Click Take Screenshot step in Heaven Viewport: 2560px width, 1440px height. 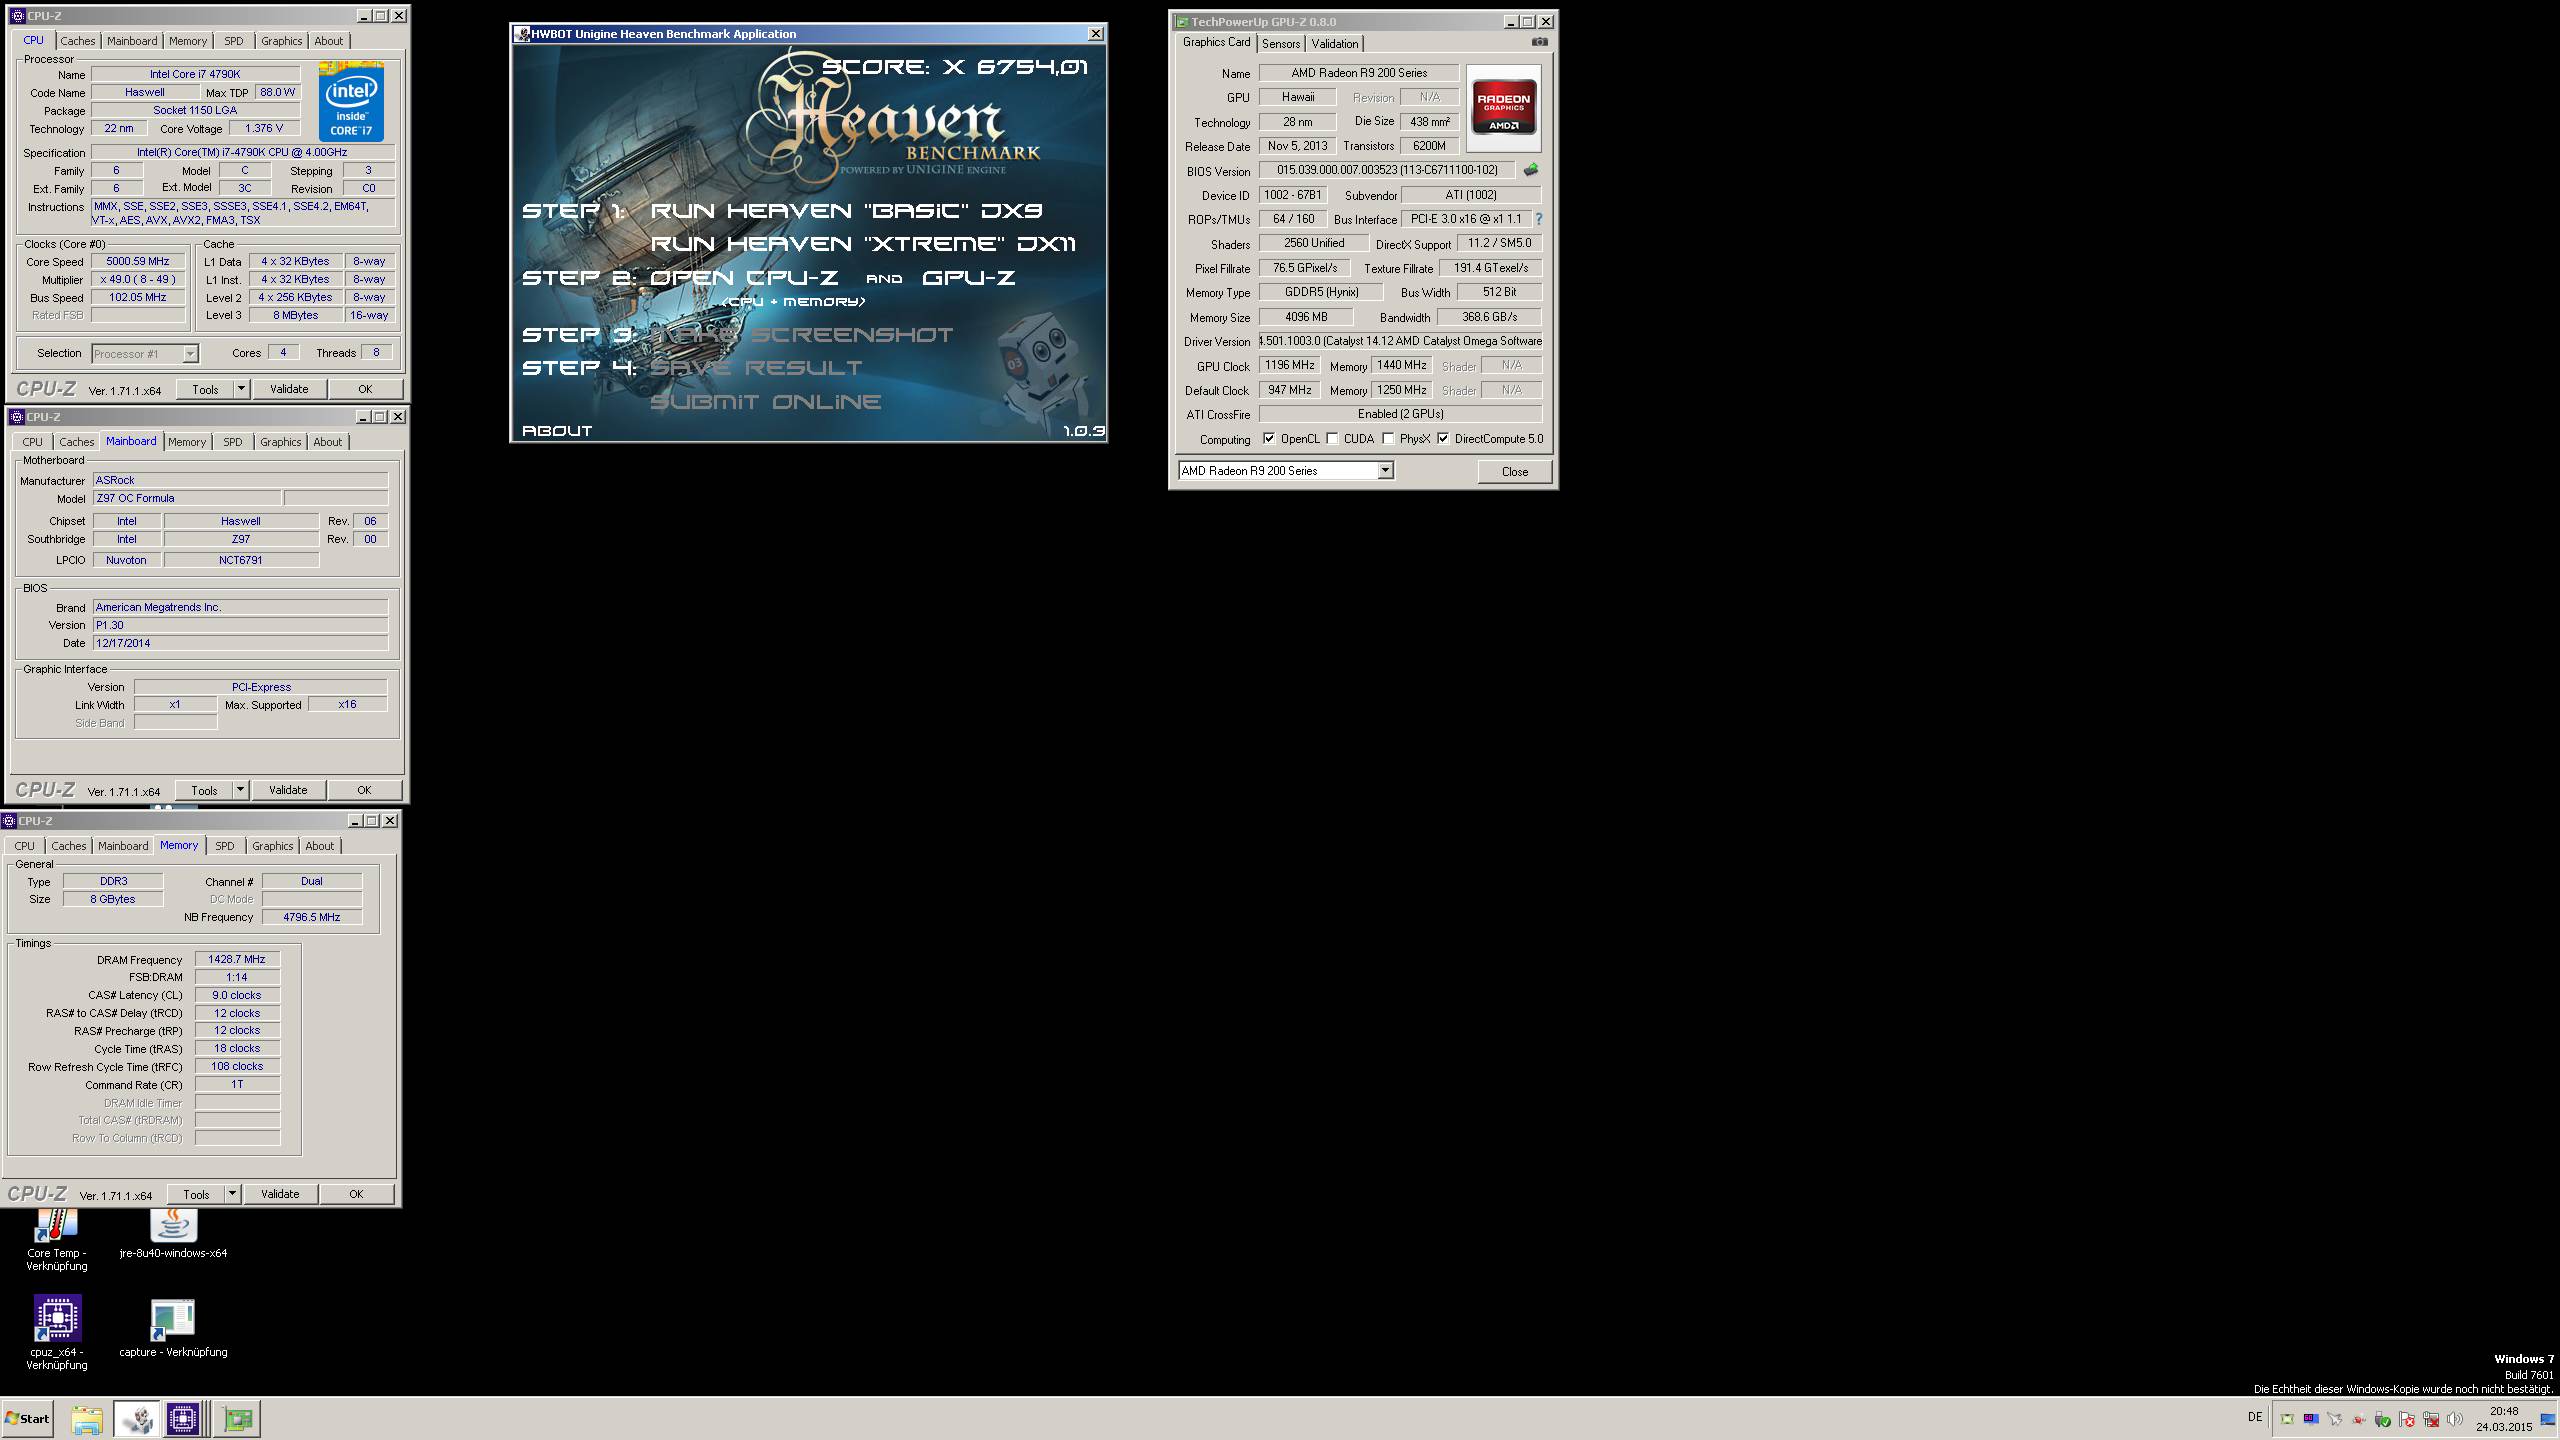(802, 334)
